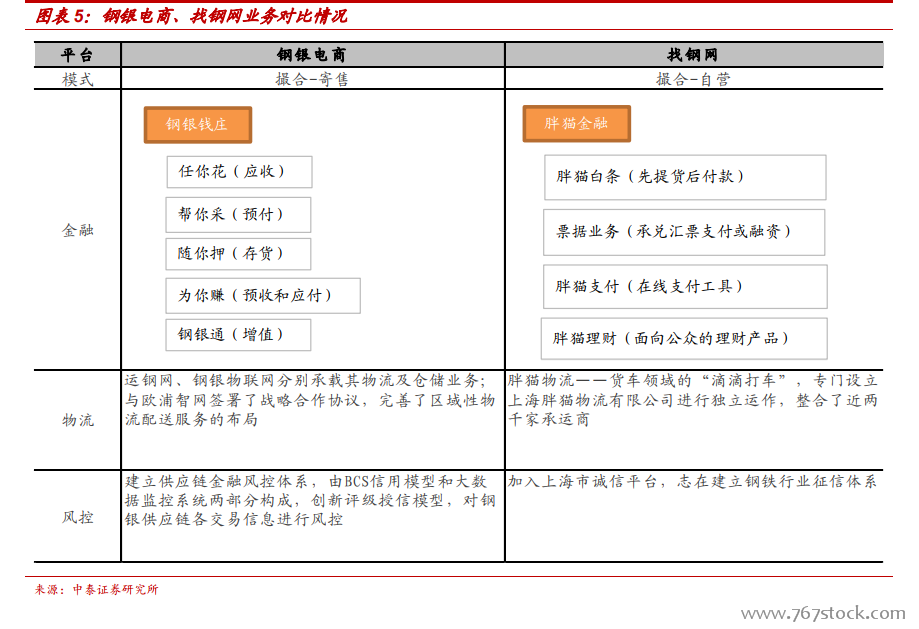Click the '胖猫支付（在线支付工具）' box
919x629 pixels.
tap(685, 287)
